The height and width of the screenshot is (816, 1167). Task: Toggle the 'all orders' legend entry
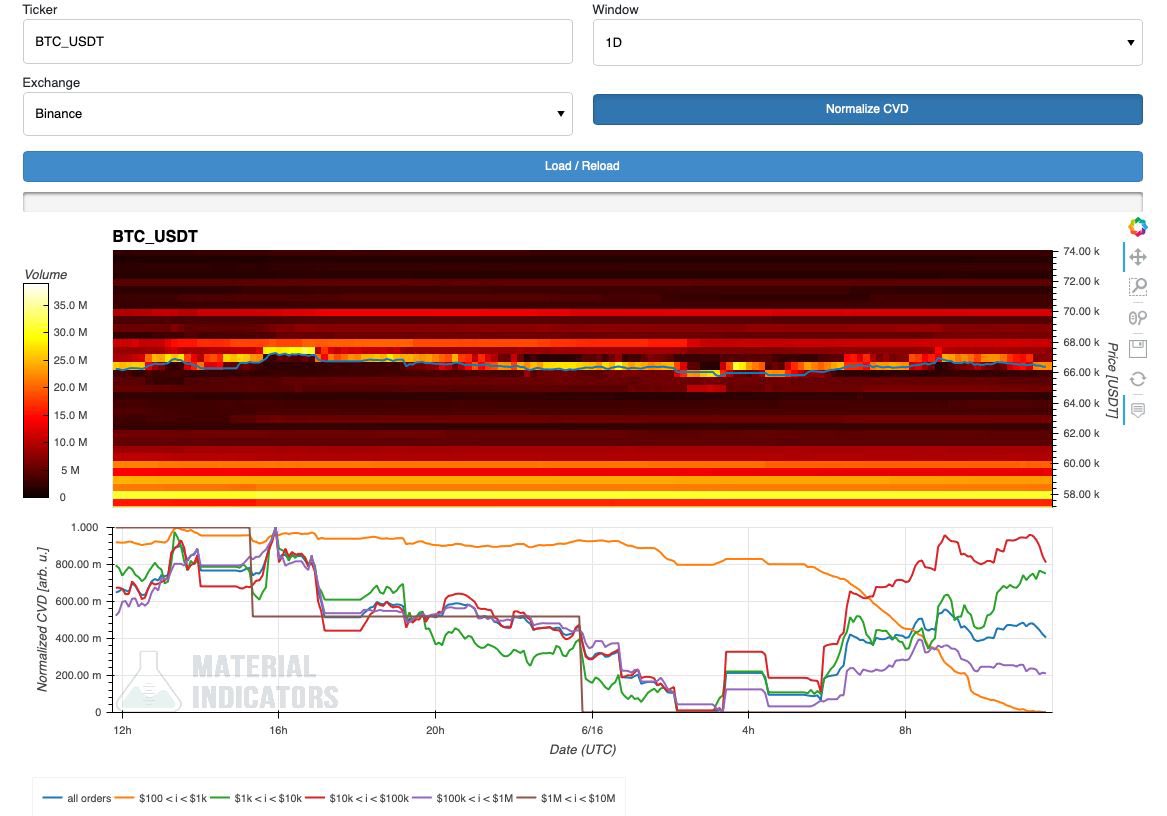click(x=77, y=798)
